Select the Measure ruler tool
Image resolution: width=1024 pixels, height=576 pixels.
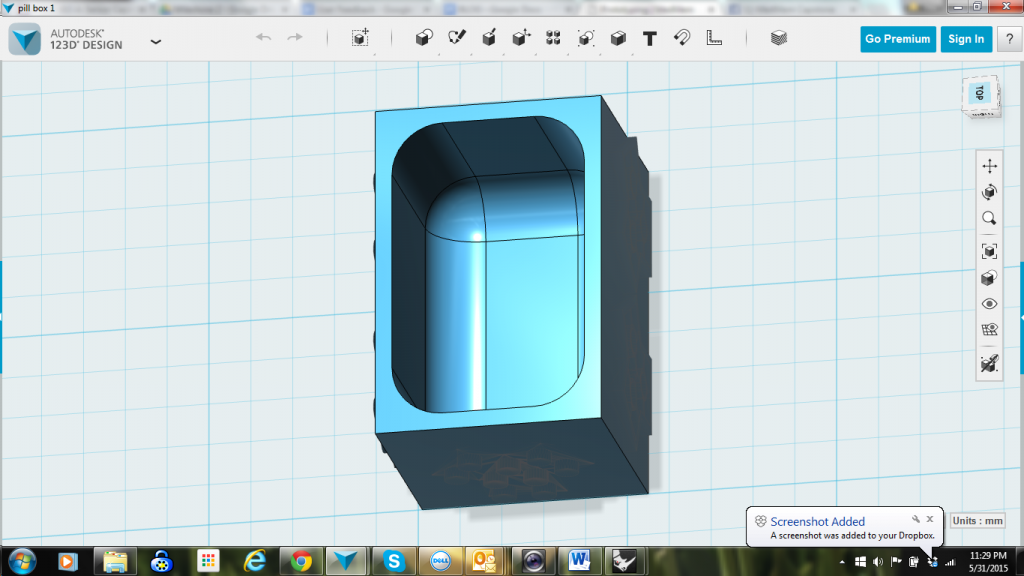click(x=714, y=38)
